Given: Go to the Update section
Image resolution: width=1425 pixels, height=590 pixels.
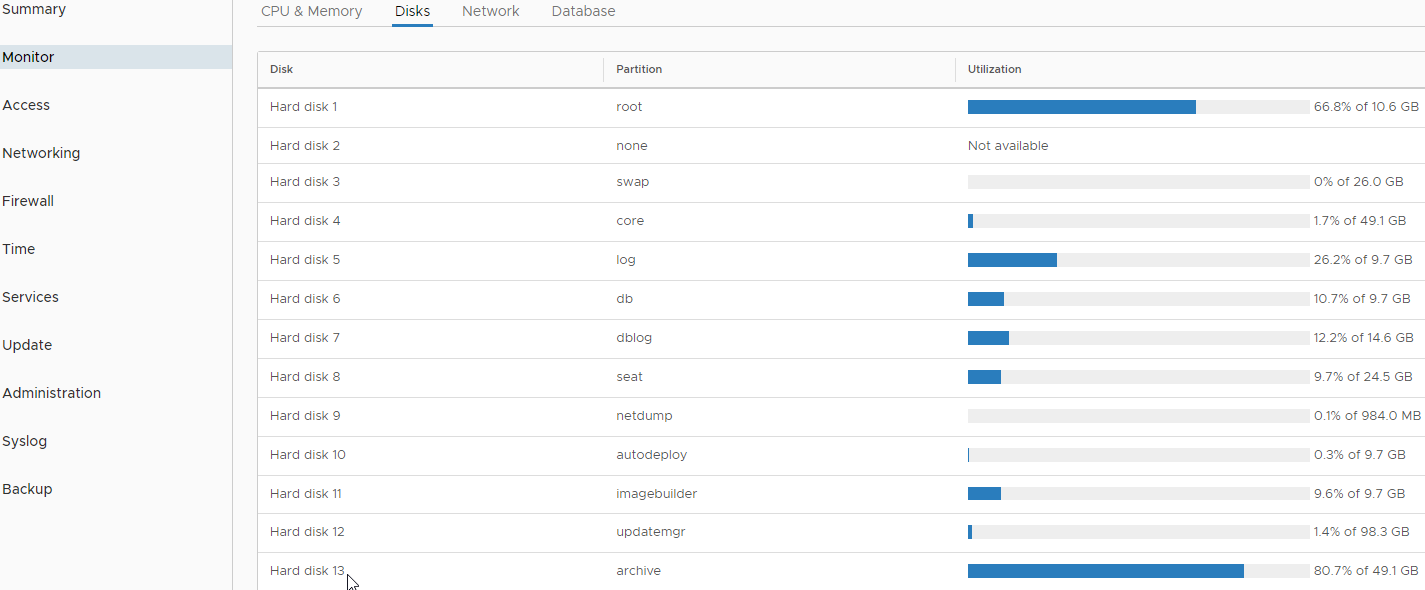Looking at the screenshot, I should [x=27, y=345].
